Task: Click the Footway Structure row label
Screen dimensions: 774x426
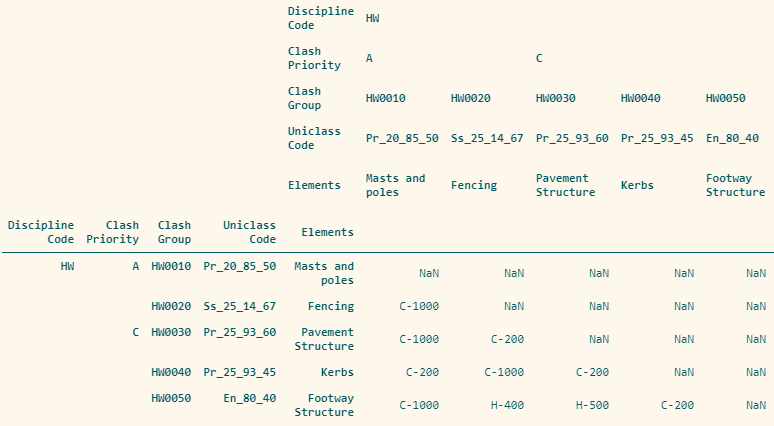Action: [x=324, y=405]
